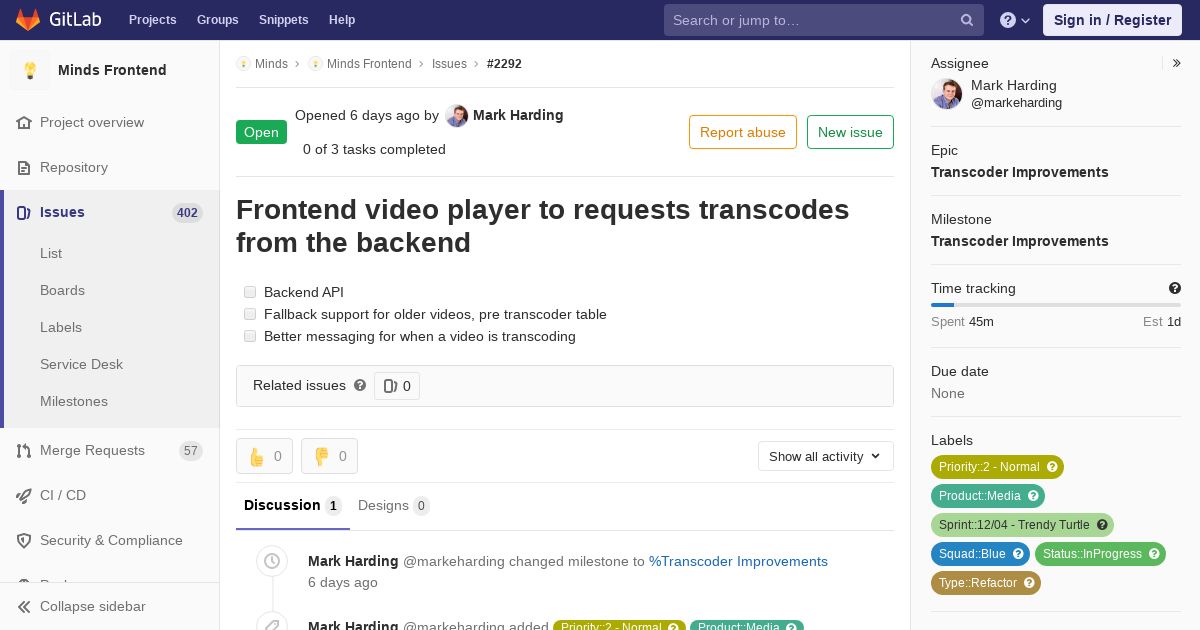Collapse the right sidebar with the chevron toggle
This screenshot has width=1200, height=630.
(1176, 63)
